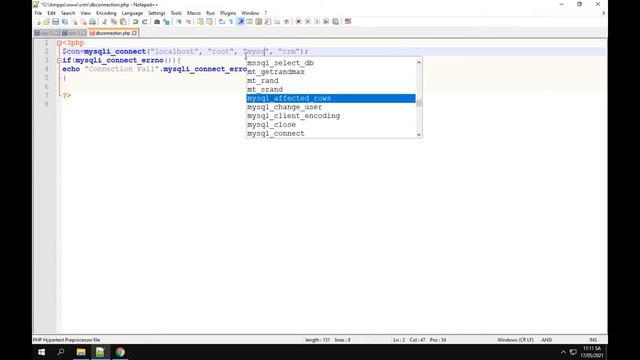This screenshot has height=360, width=640.
Task: Collapse the if block fold on line 3
Action: click(x=59, y=60)
